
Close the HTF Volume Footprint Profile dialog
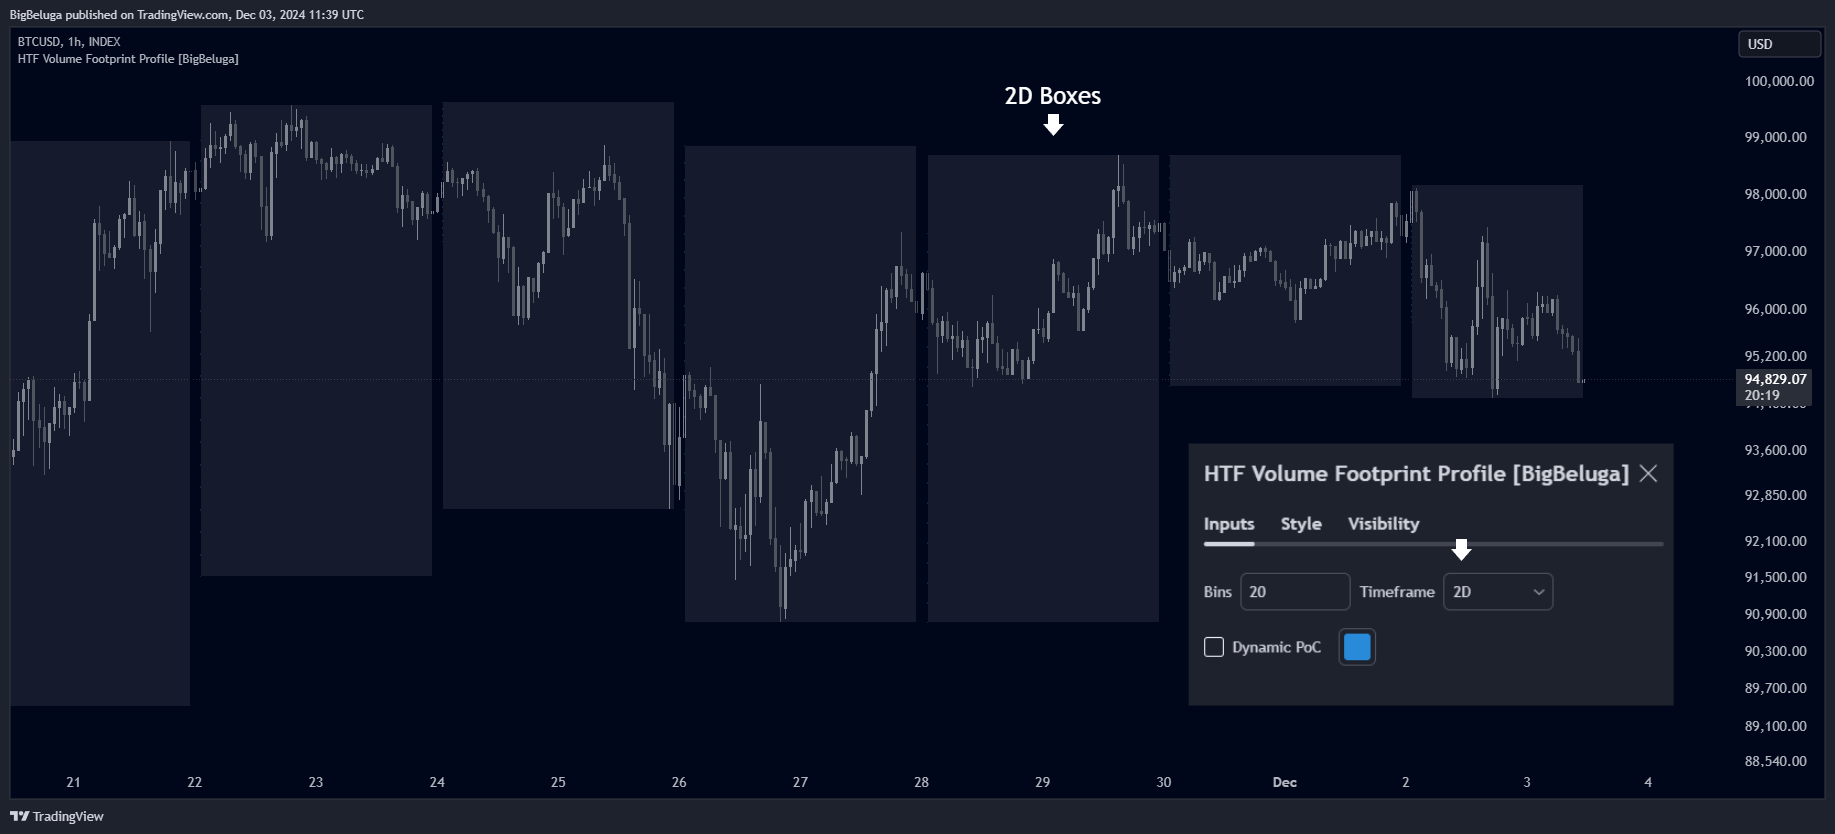click(1648, 474)
